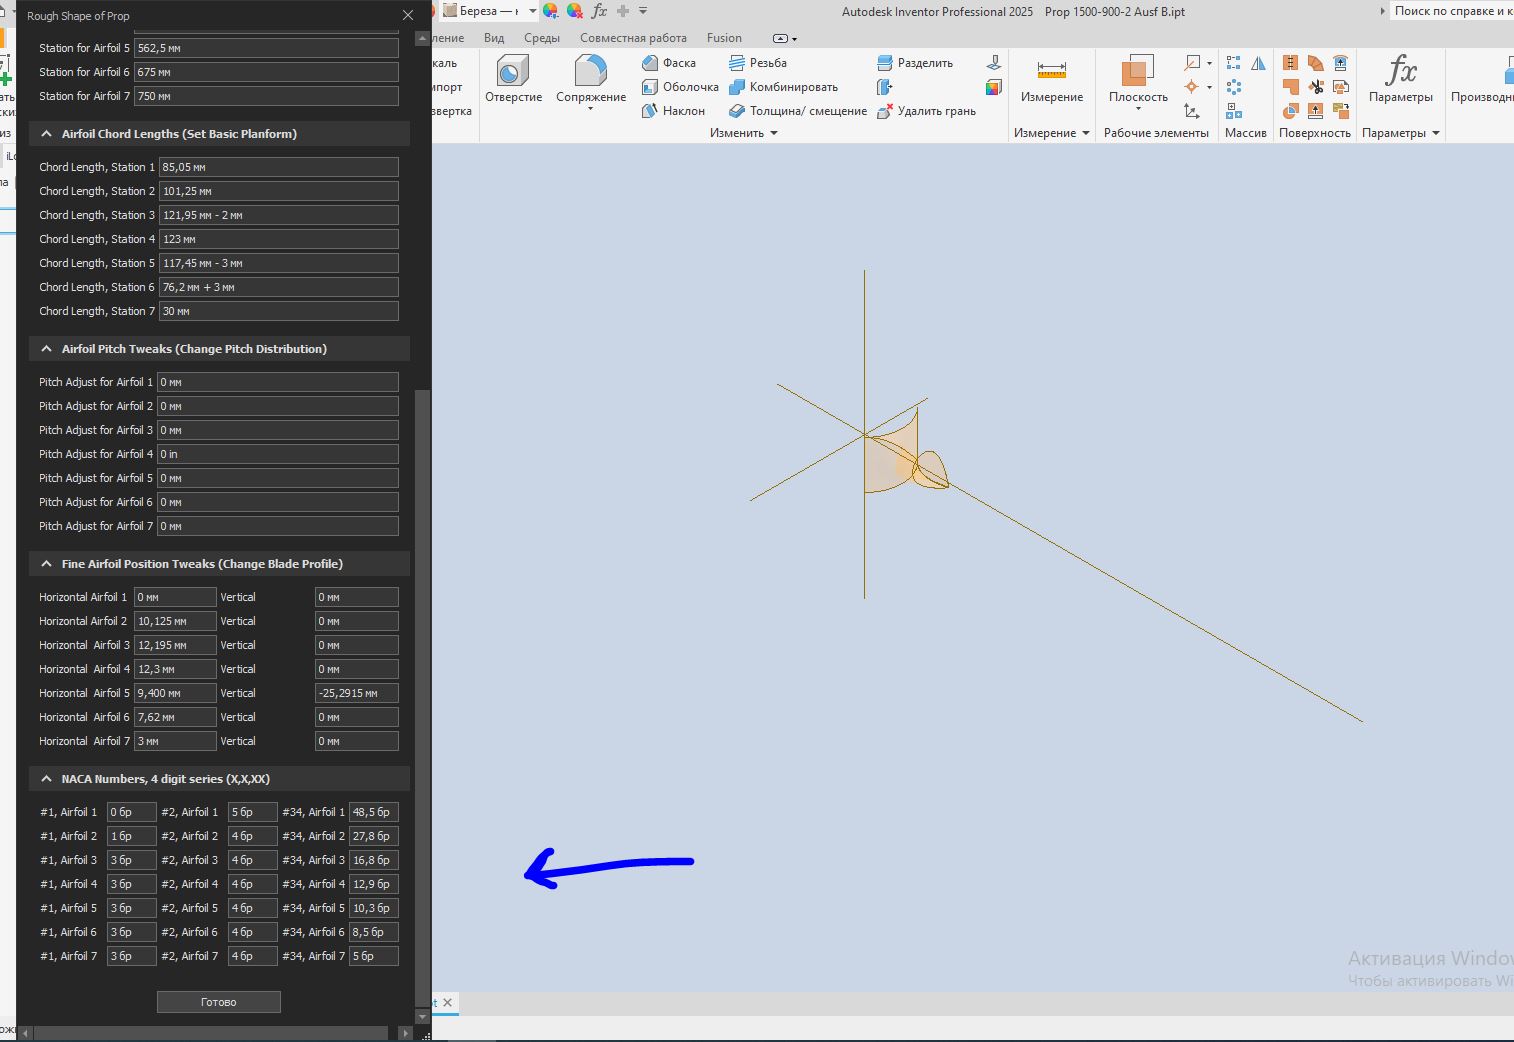1514x1042 pixels.
Task: Select the Удалить грань tool
Action: [926, 111]
